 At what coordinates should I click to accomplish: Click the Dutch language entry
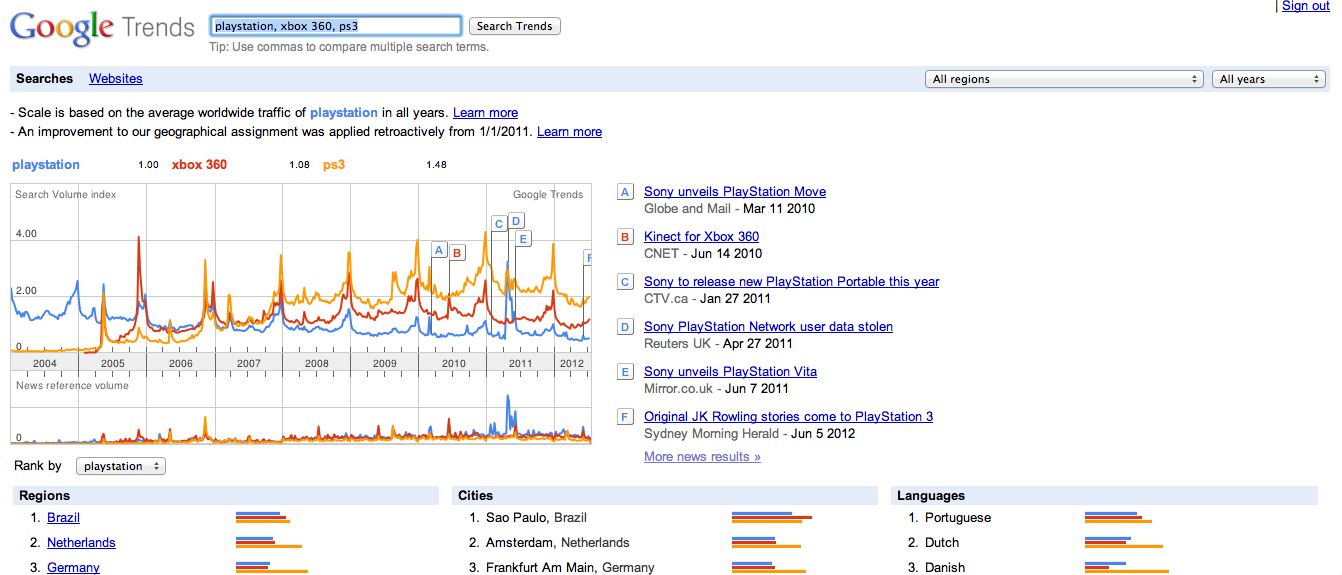pos(942,543)
